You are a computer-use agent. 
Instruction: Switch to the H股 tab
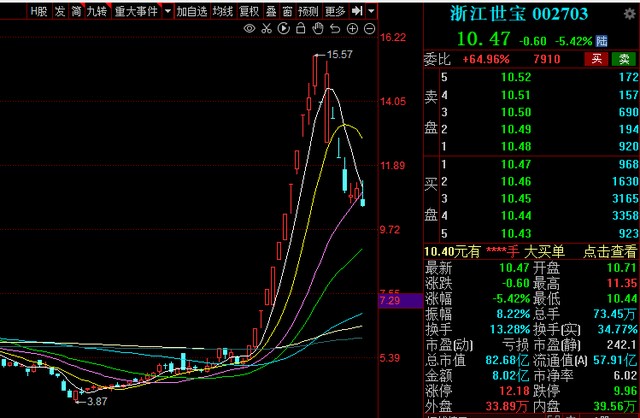click(x=38, y=12)
